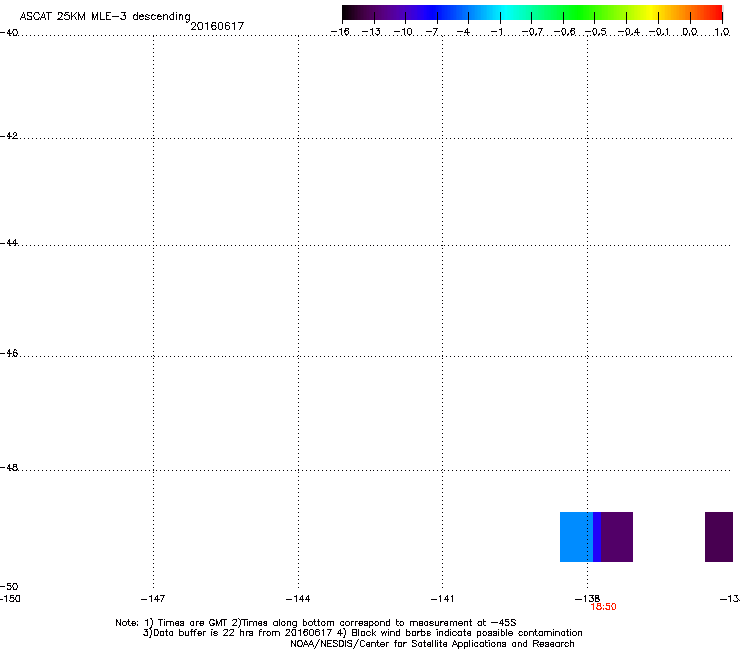Click the -7 colorbar tick label
Image resolution: width=740 pixels, height=650 pixels.
432,32
